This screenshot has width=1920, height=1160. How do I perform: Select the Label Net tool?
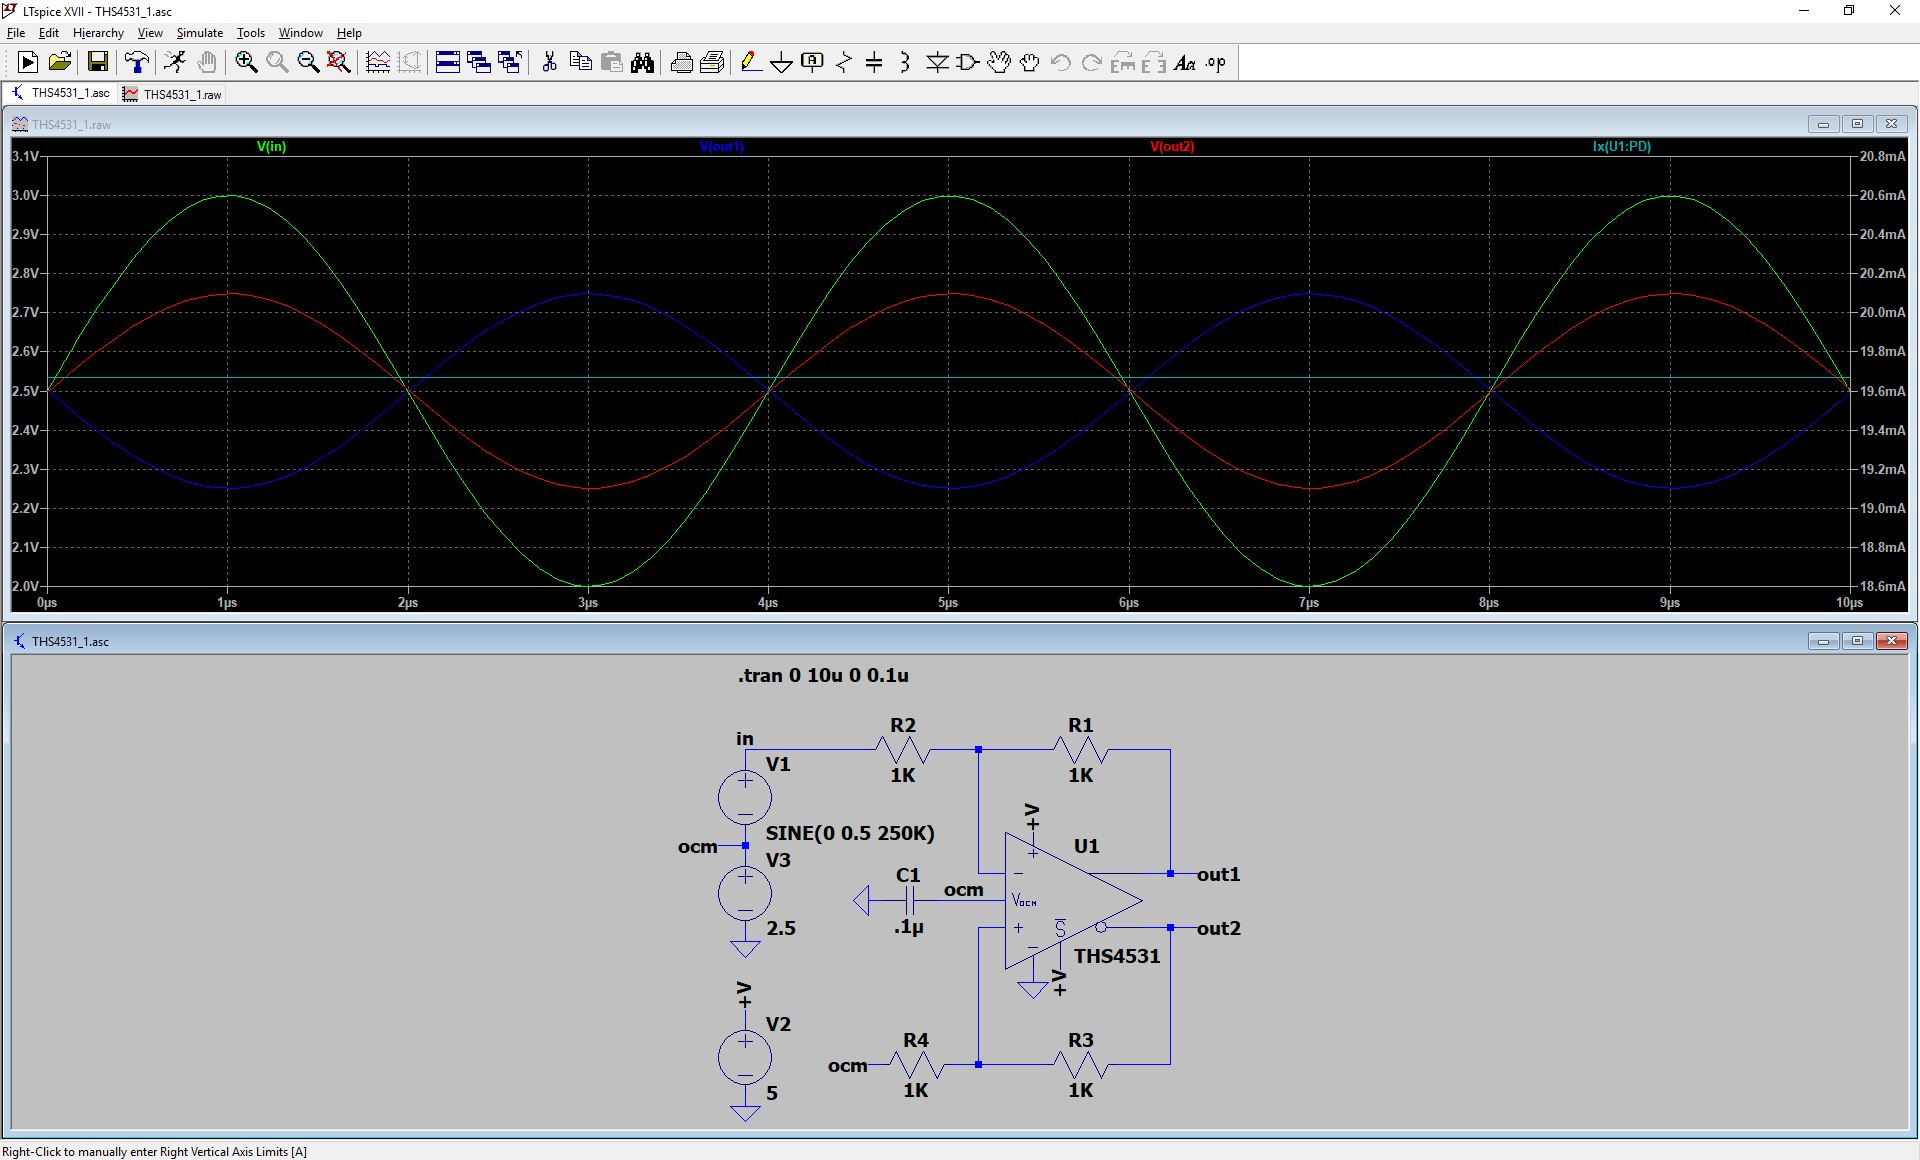point(812,63)
